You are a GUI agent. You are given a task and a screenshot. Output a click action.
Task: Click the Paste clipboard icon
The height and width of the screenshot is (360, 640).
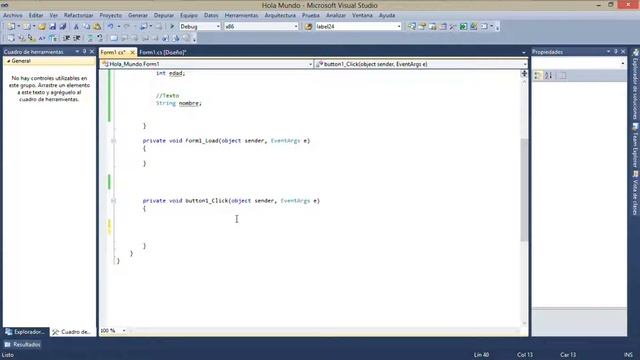(97, 27)
